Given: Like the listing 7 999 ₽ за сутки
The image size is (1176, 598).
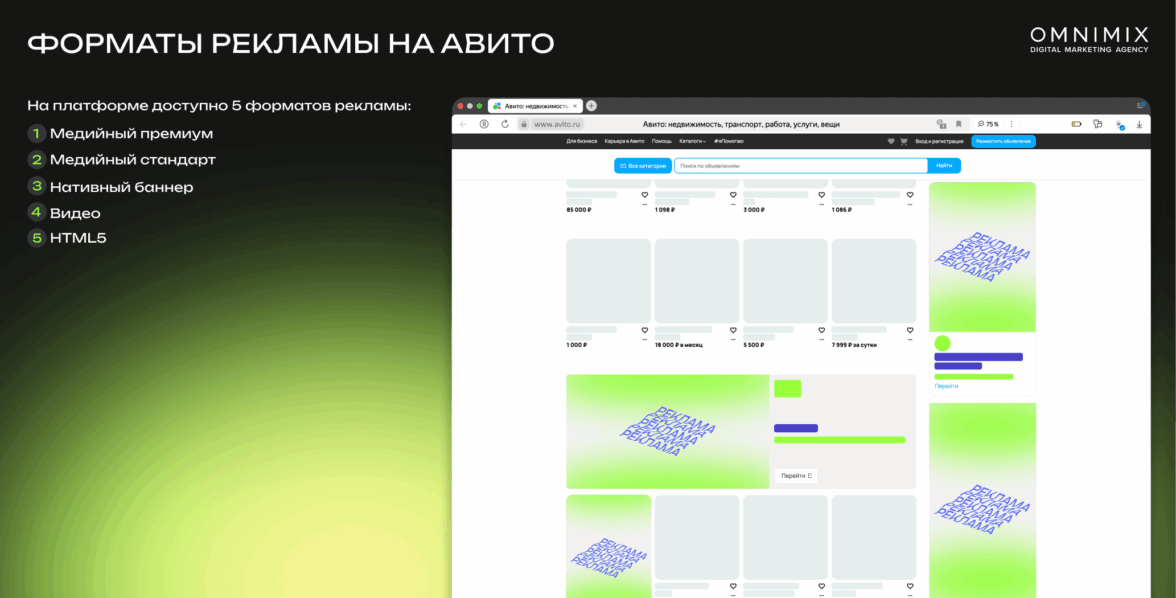Looking at the screenshot, I should [x=910, y=330].
